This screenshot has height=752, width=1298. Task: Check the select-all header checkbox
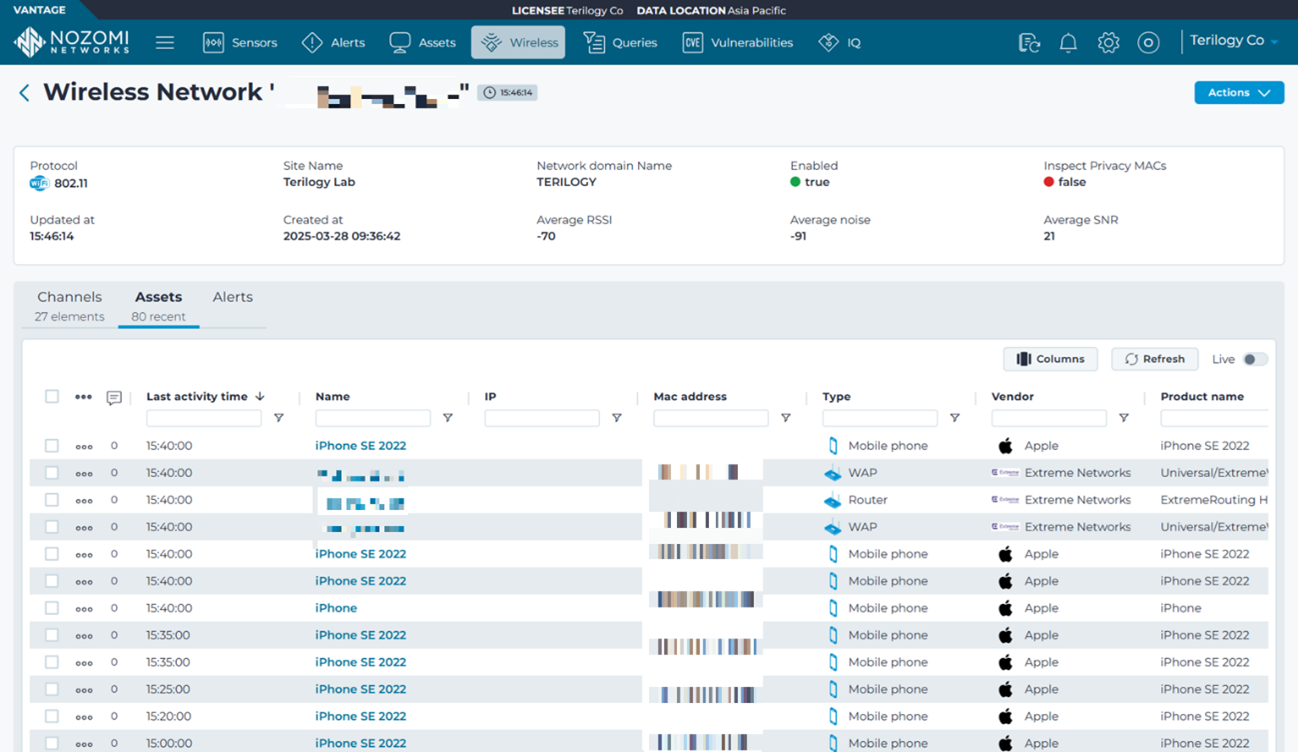52,397
